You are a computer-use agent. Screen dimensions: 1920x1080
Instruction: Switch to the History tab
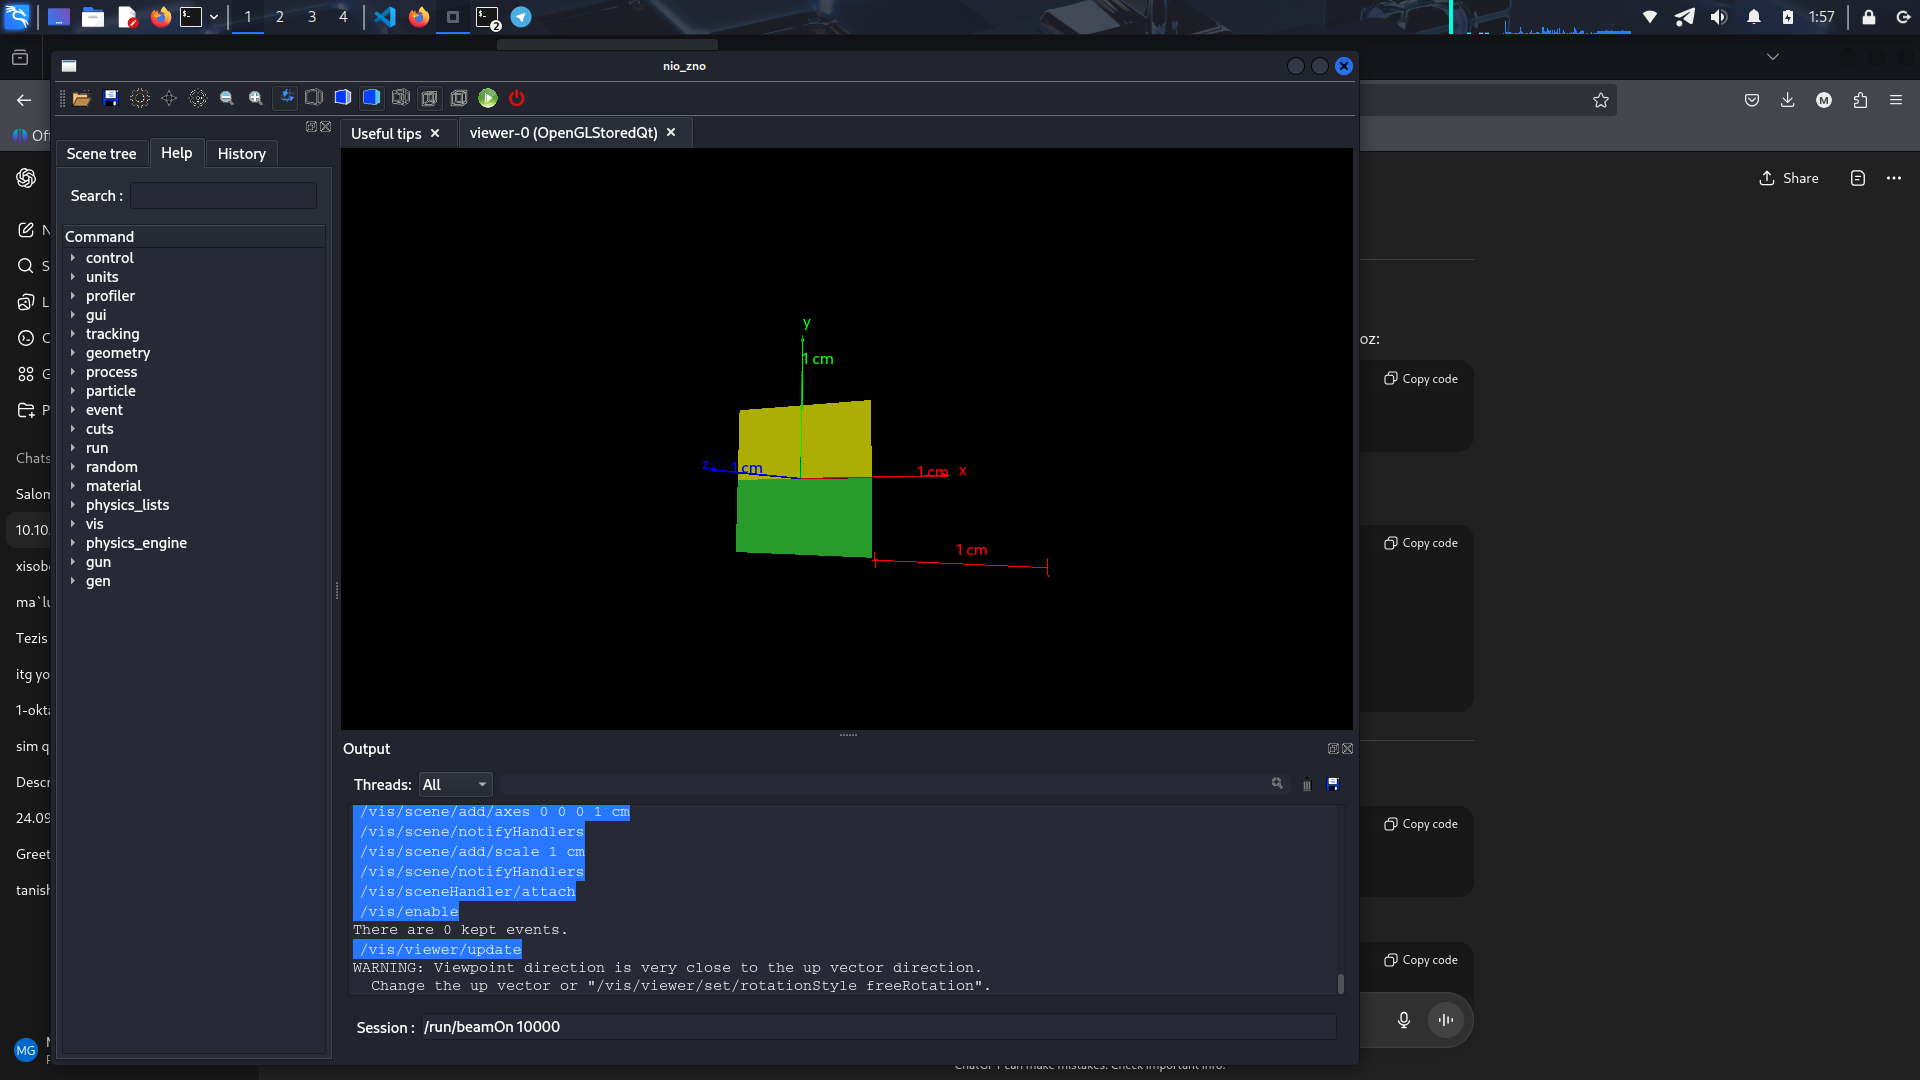(242, 154)
